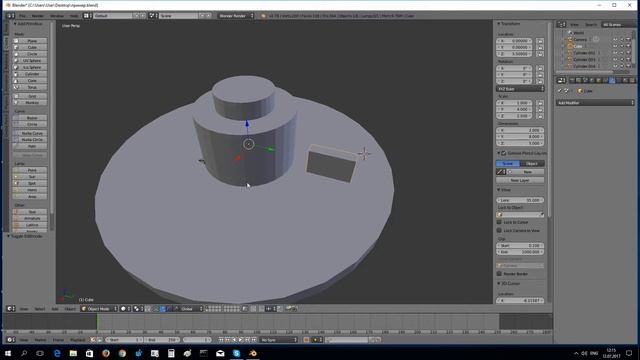Add a Bezier curve
Image resolution: width=640 pixels, height=360 pixels.
point(30,118)
